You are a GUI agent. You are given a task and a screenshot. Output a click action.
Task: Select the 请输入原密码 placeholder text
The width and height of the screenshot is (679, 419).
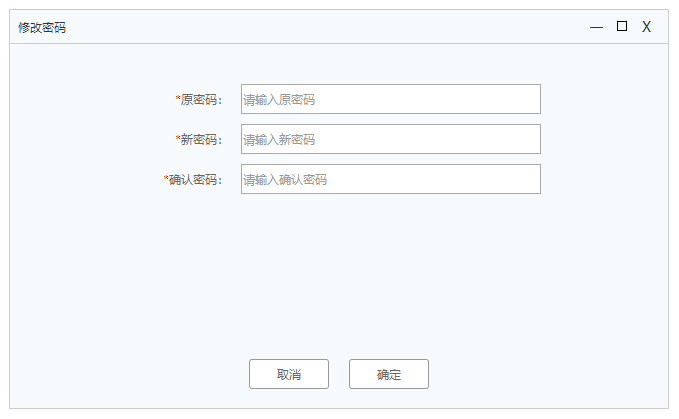[279, 100]
